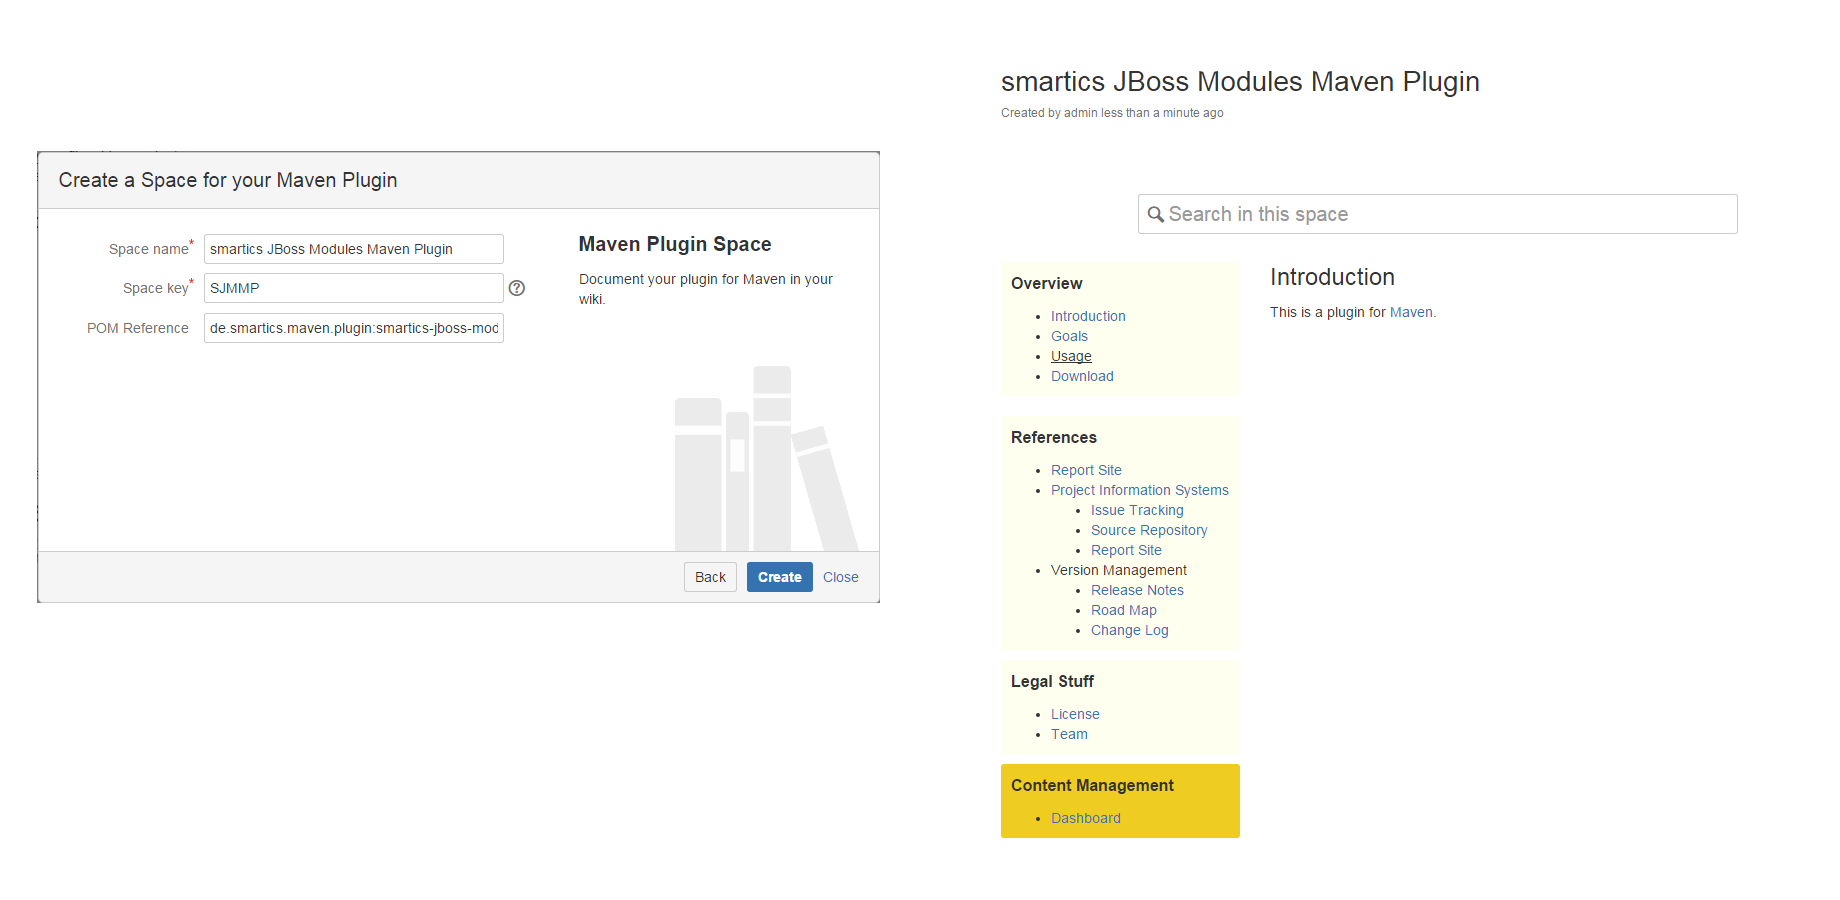1840x900 pixels.
Task: Focus the Search in this space box
Action: click(x=1437, y=214)
